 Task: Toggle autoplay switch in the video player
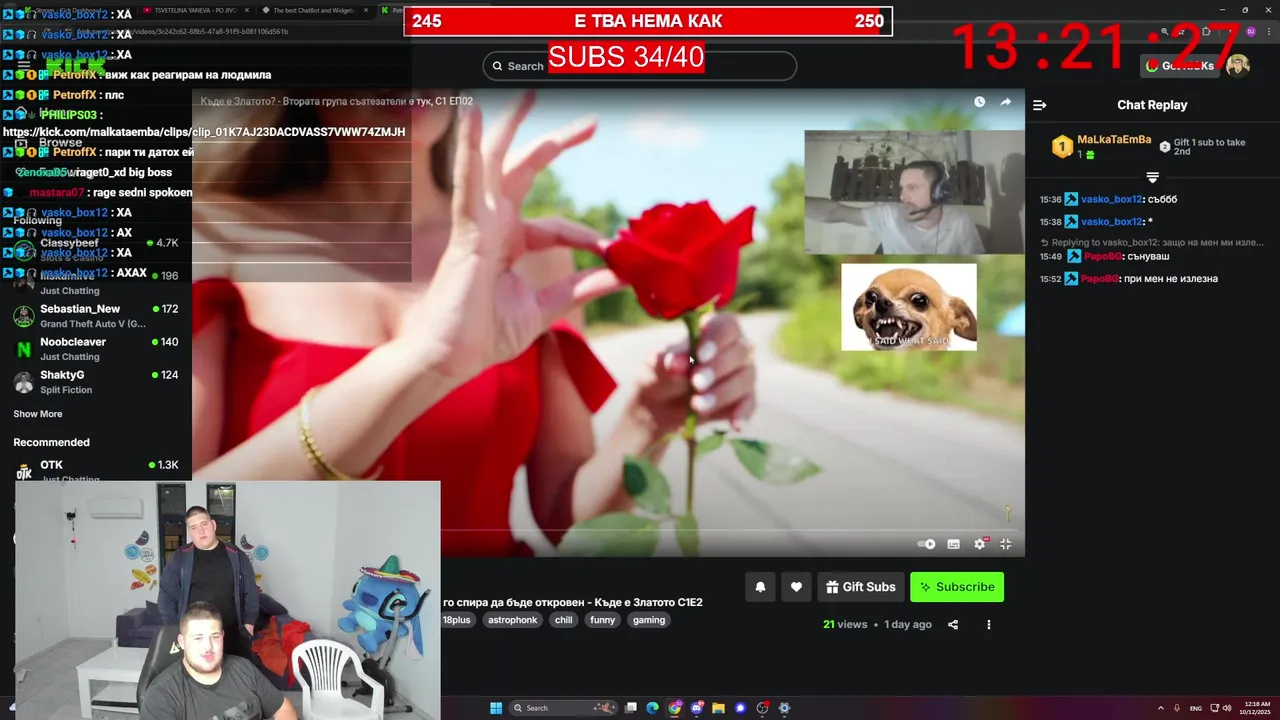pos(927,544)
